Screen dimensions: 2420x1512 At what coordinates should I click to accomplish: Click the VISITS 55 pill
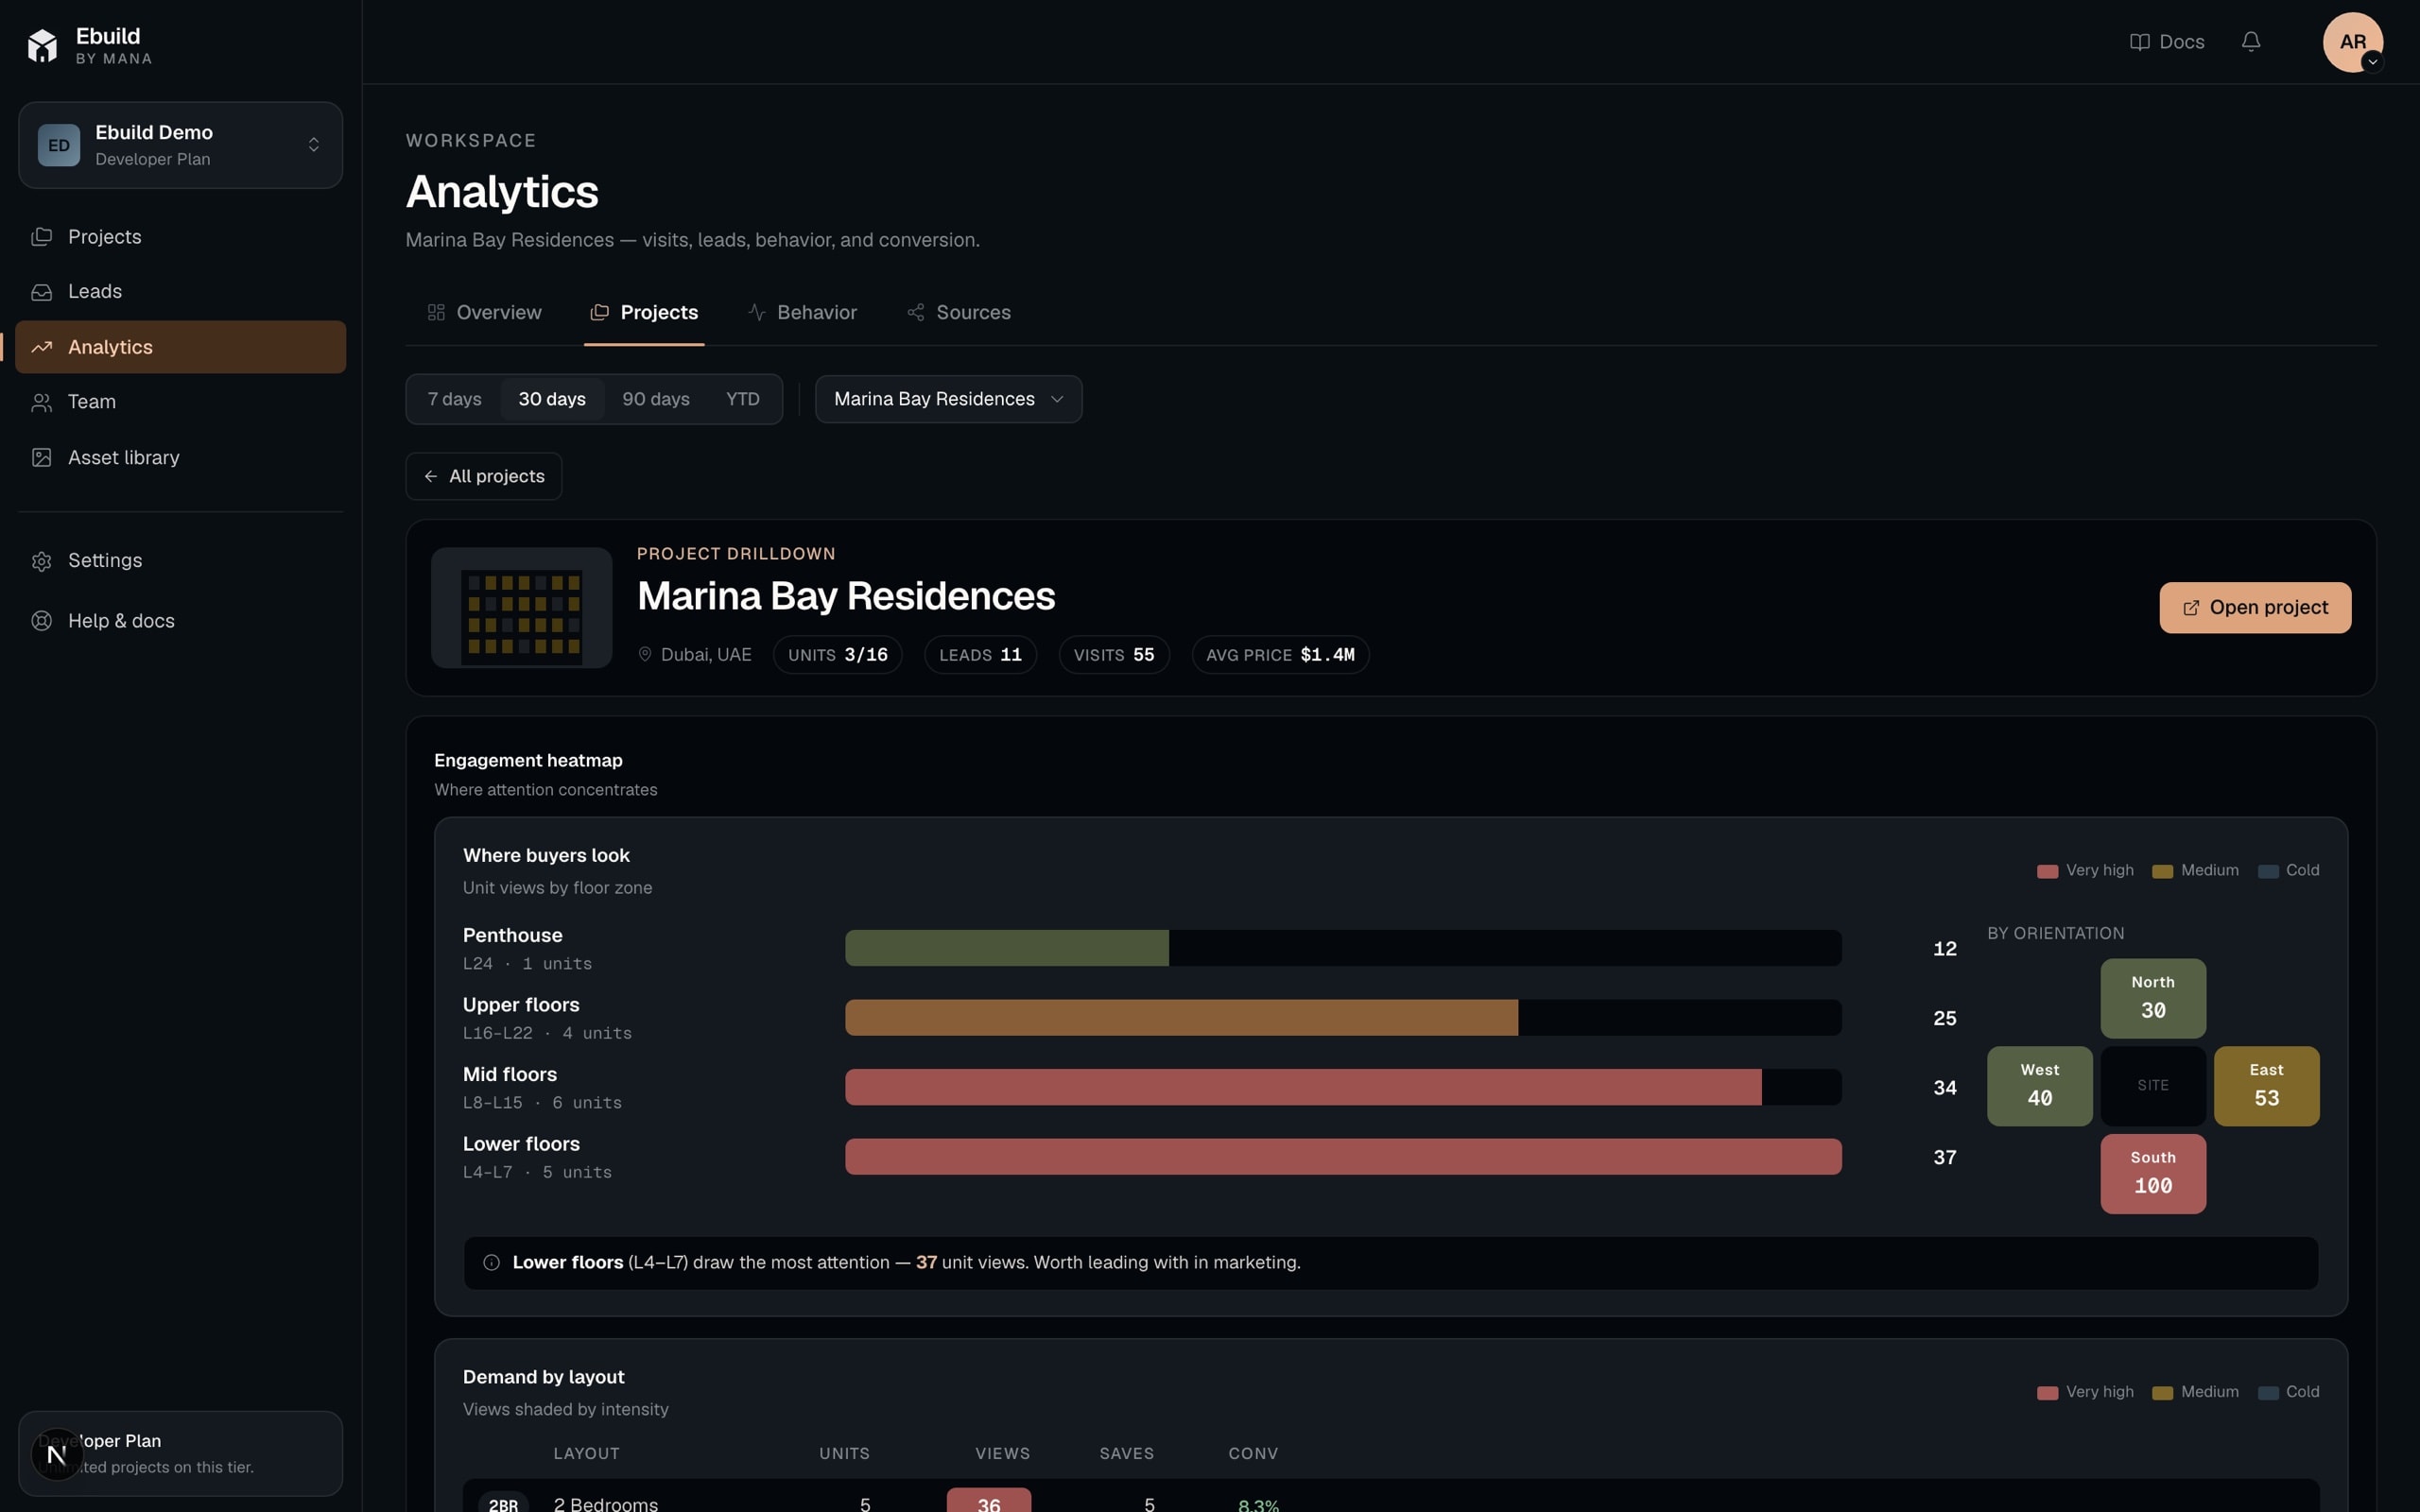click(1114, 655)
